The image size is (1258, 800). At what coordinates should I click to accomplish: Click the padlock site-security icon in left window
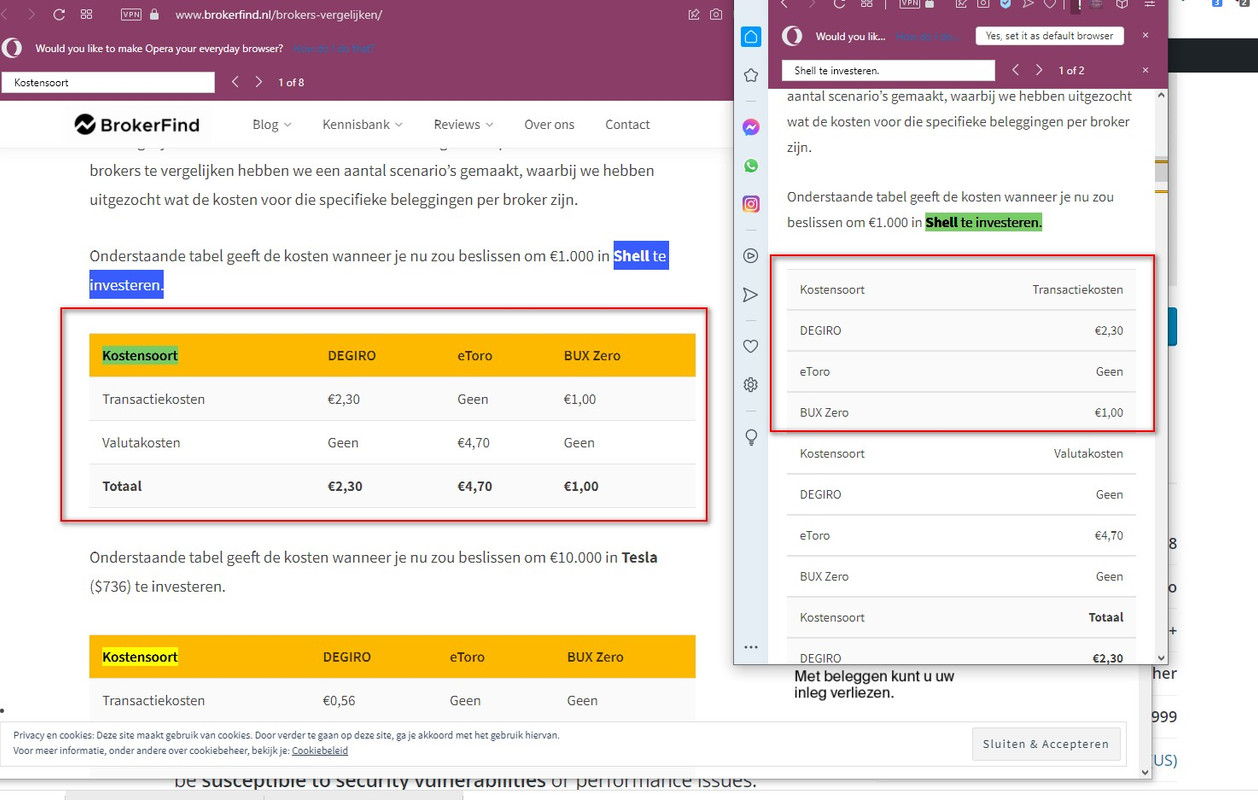[x=154, y=15]
